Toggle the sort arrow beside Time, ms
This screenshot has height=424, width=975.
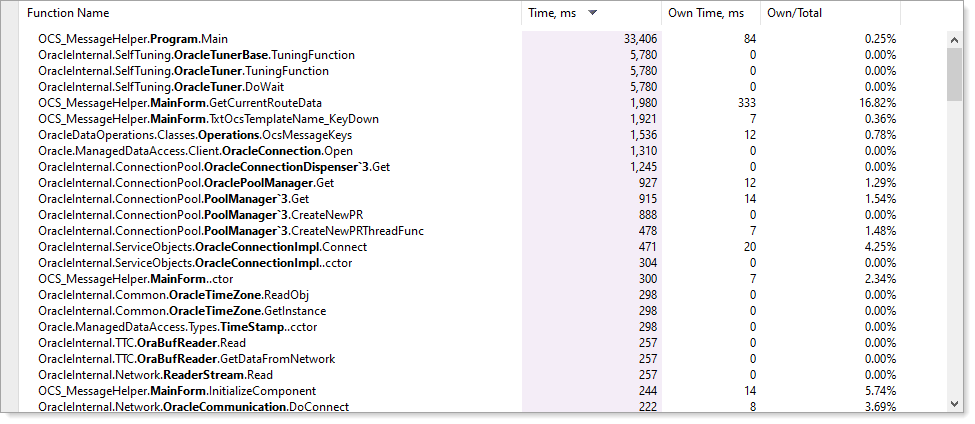(592, 13)
